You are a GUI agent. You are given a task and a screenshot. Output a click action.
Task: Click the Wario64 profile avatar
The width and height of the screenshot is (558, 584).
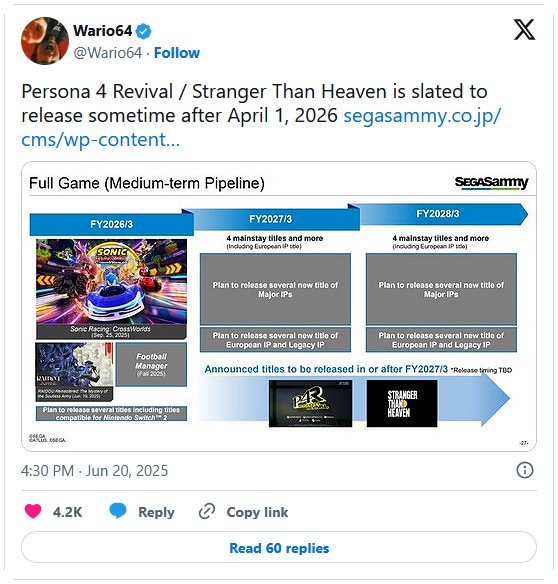coord(45,41)
